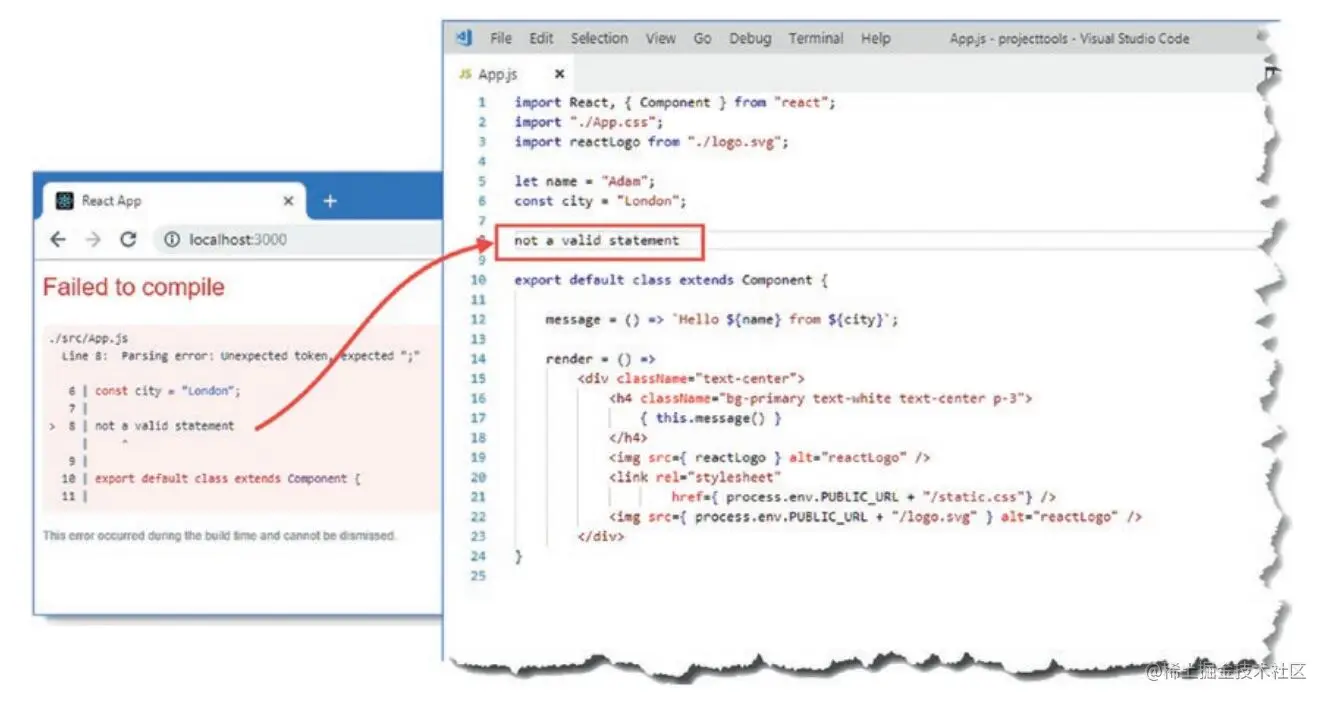Open the View menu in VS Code
This screenshot has height=702, width=1327.
[x=660, y=38]
